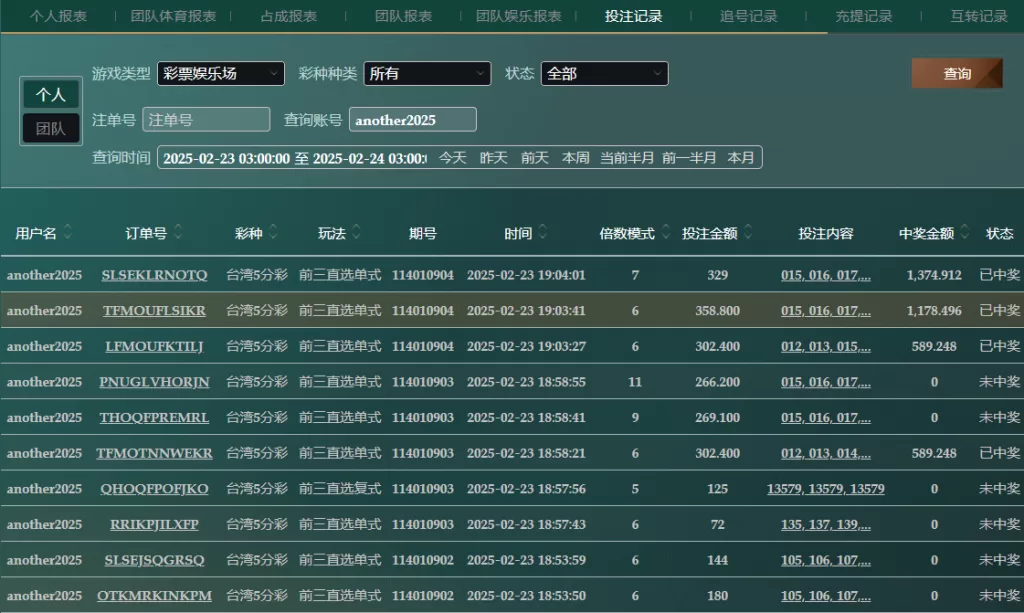Open order SLSEJSQGRSQ link
This screenshot has height=613, width=1024.
(x=154, y=560)
